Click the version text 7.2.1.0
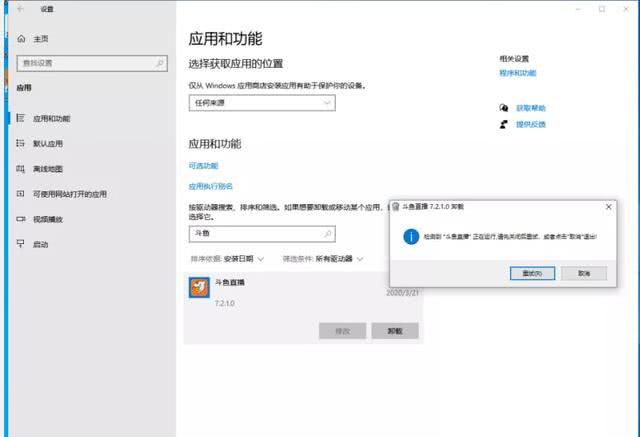Image resolution: width=640 pixels, height=437 pixels. [224, 303]
